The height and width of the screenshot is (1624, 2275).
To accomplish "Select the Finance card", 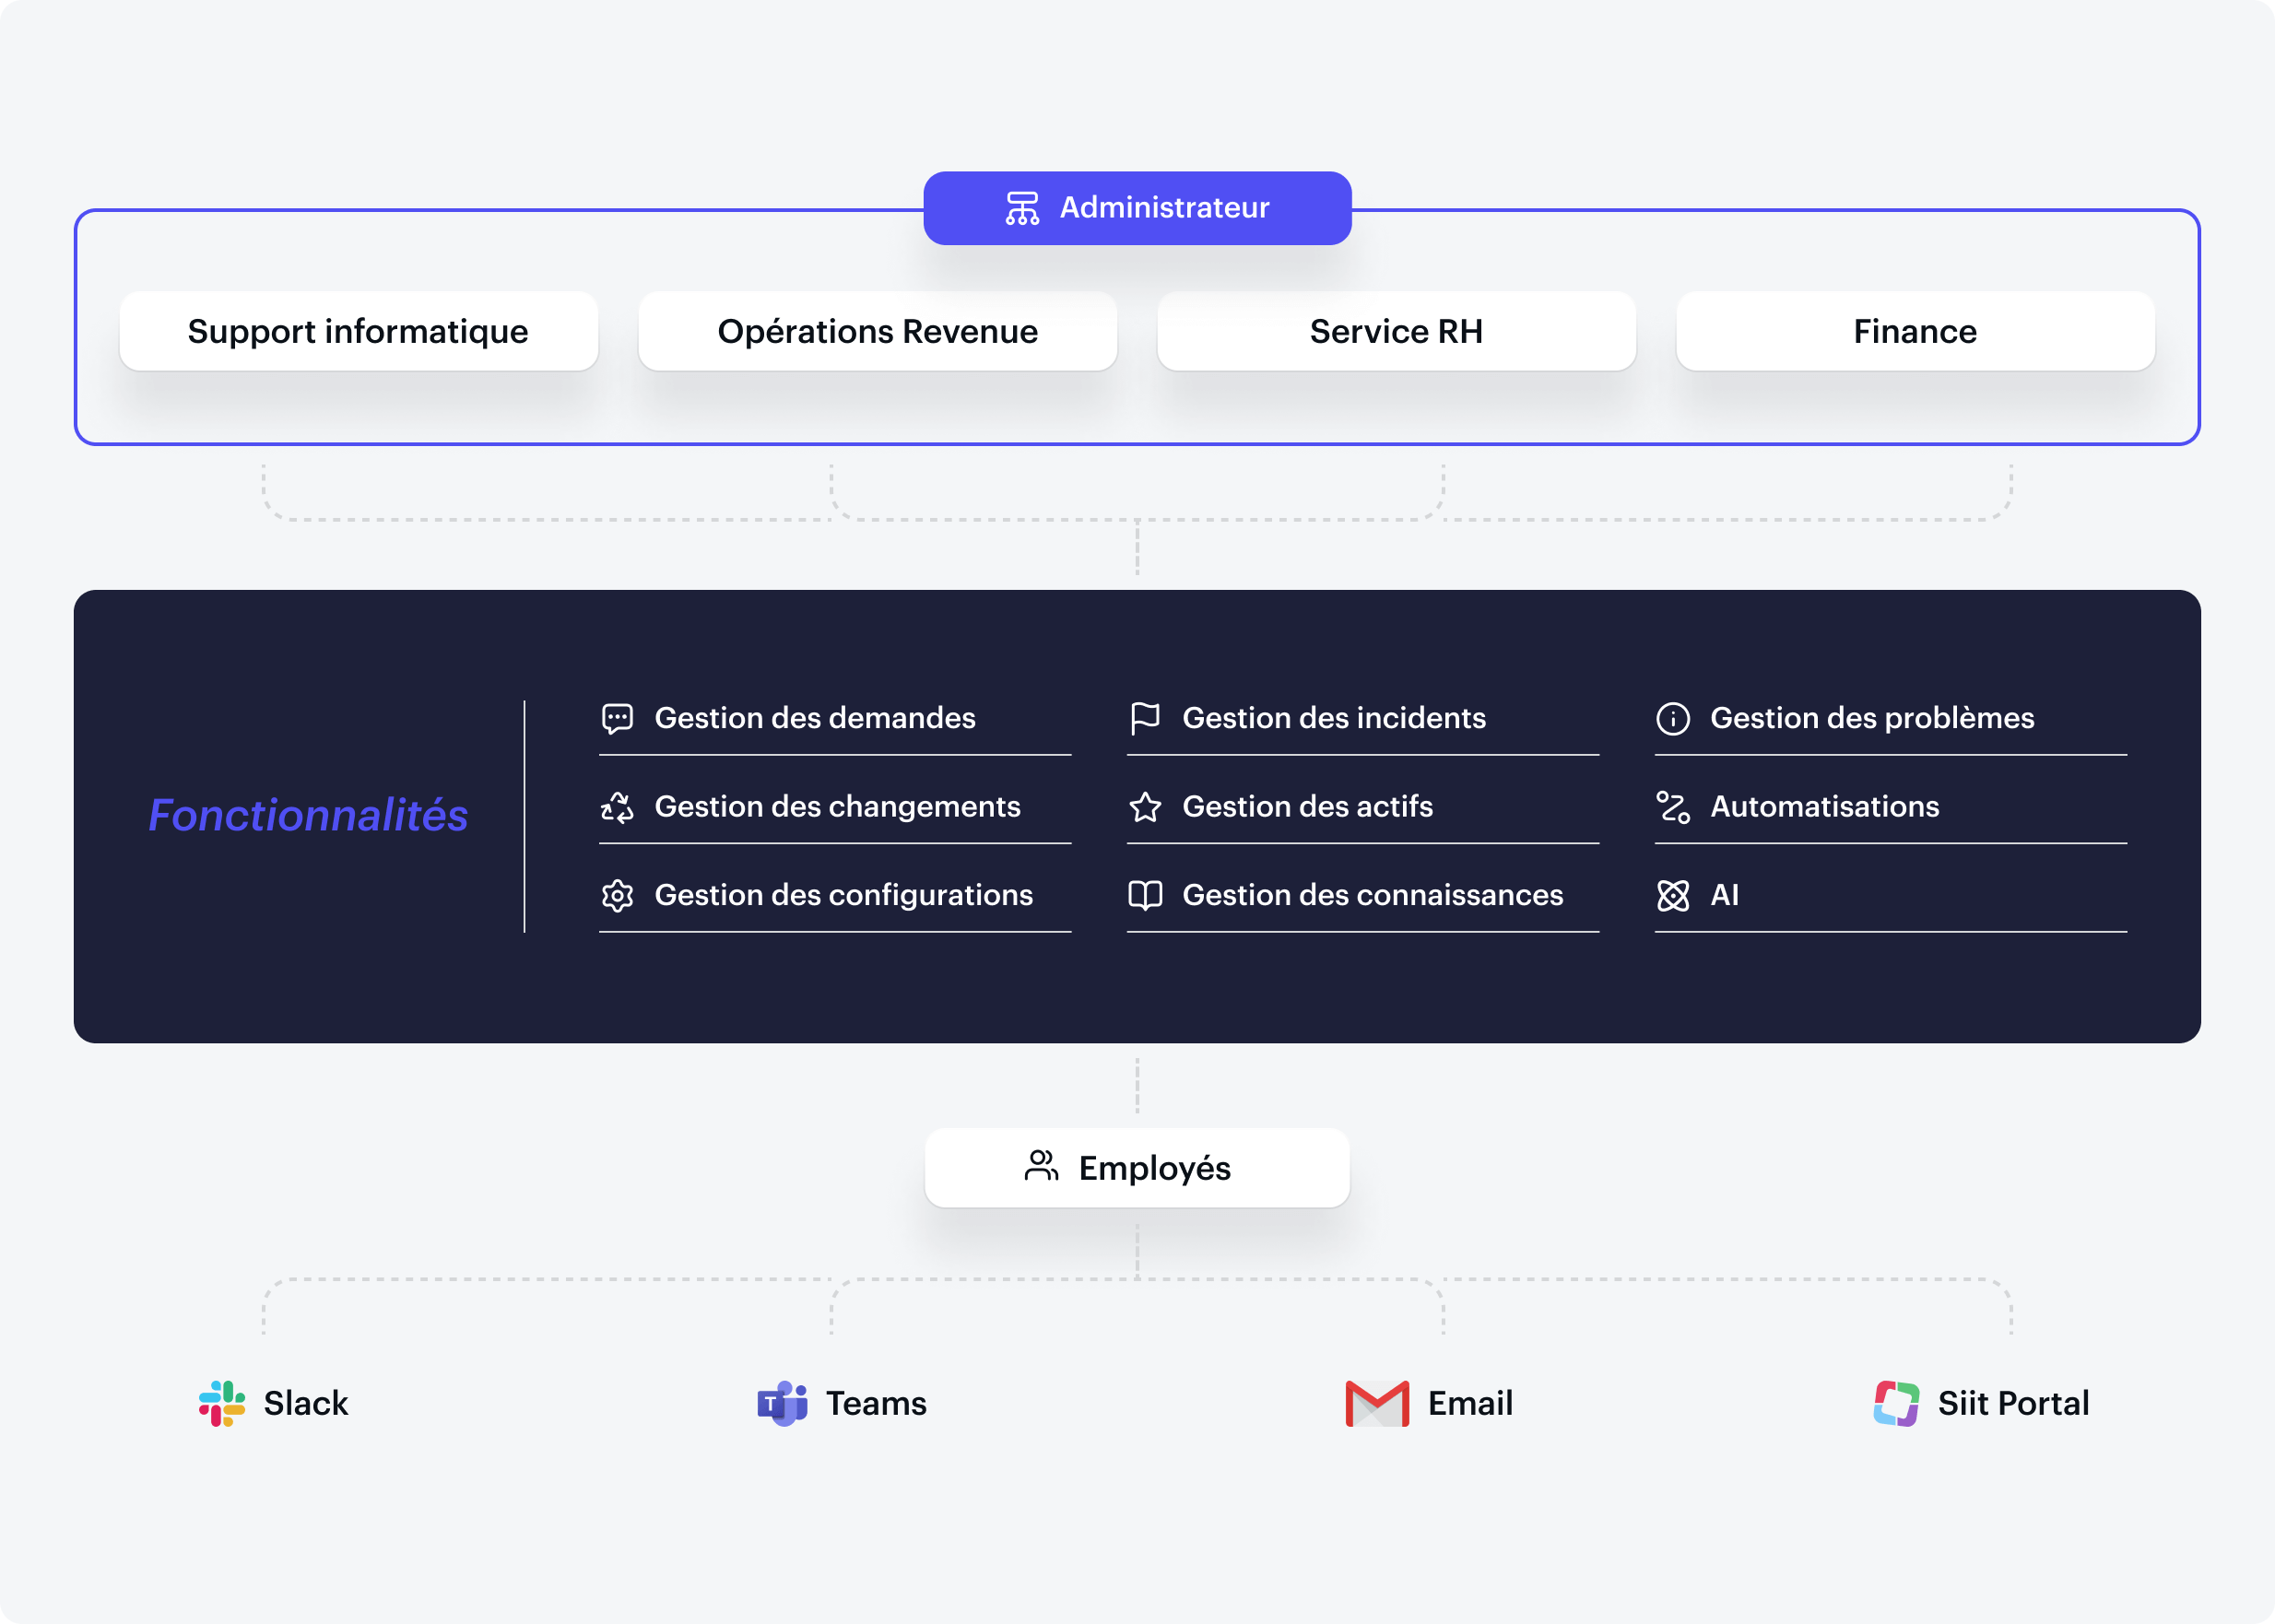I will (x=1914, y=331).
